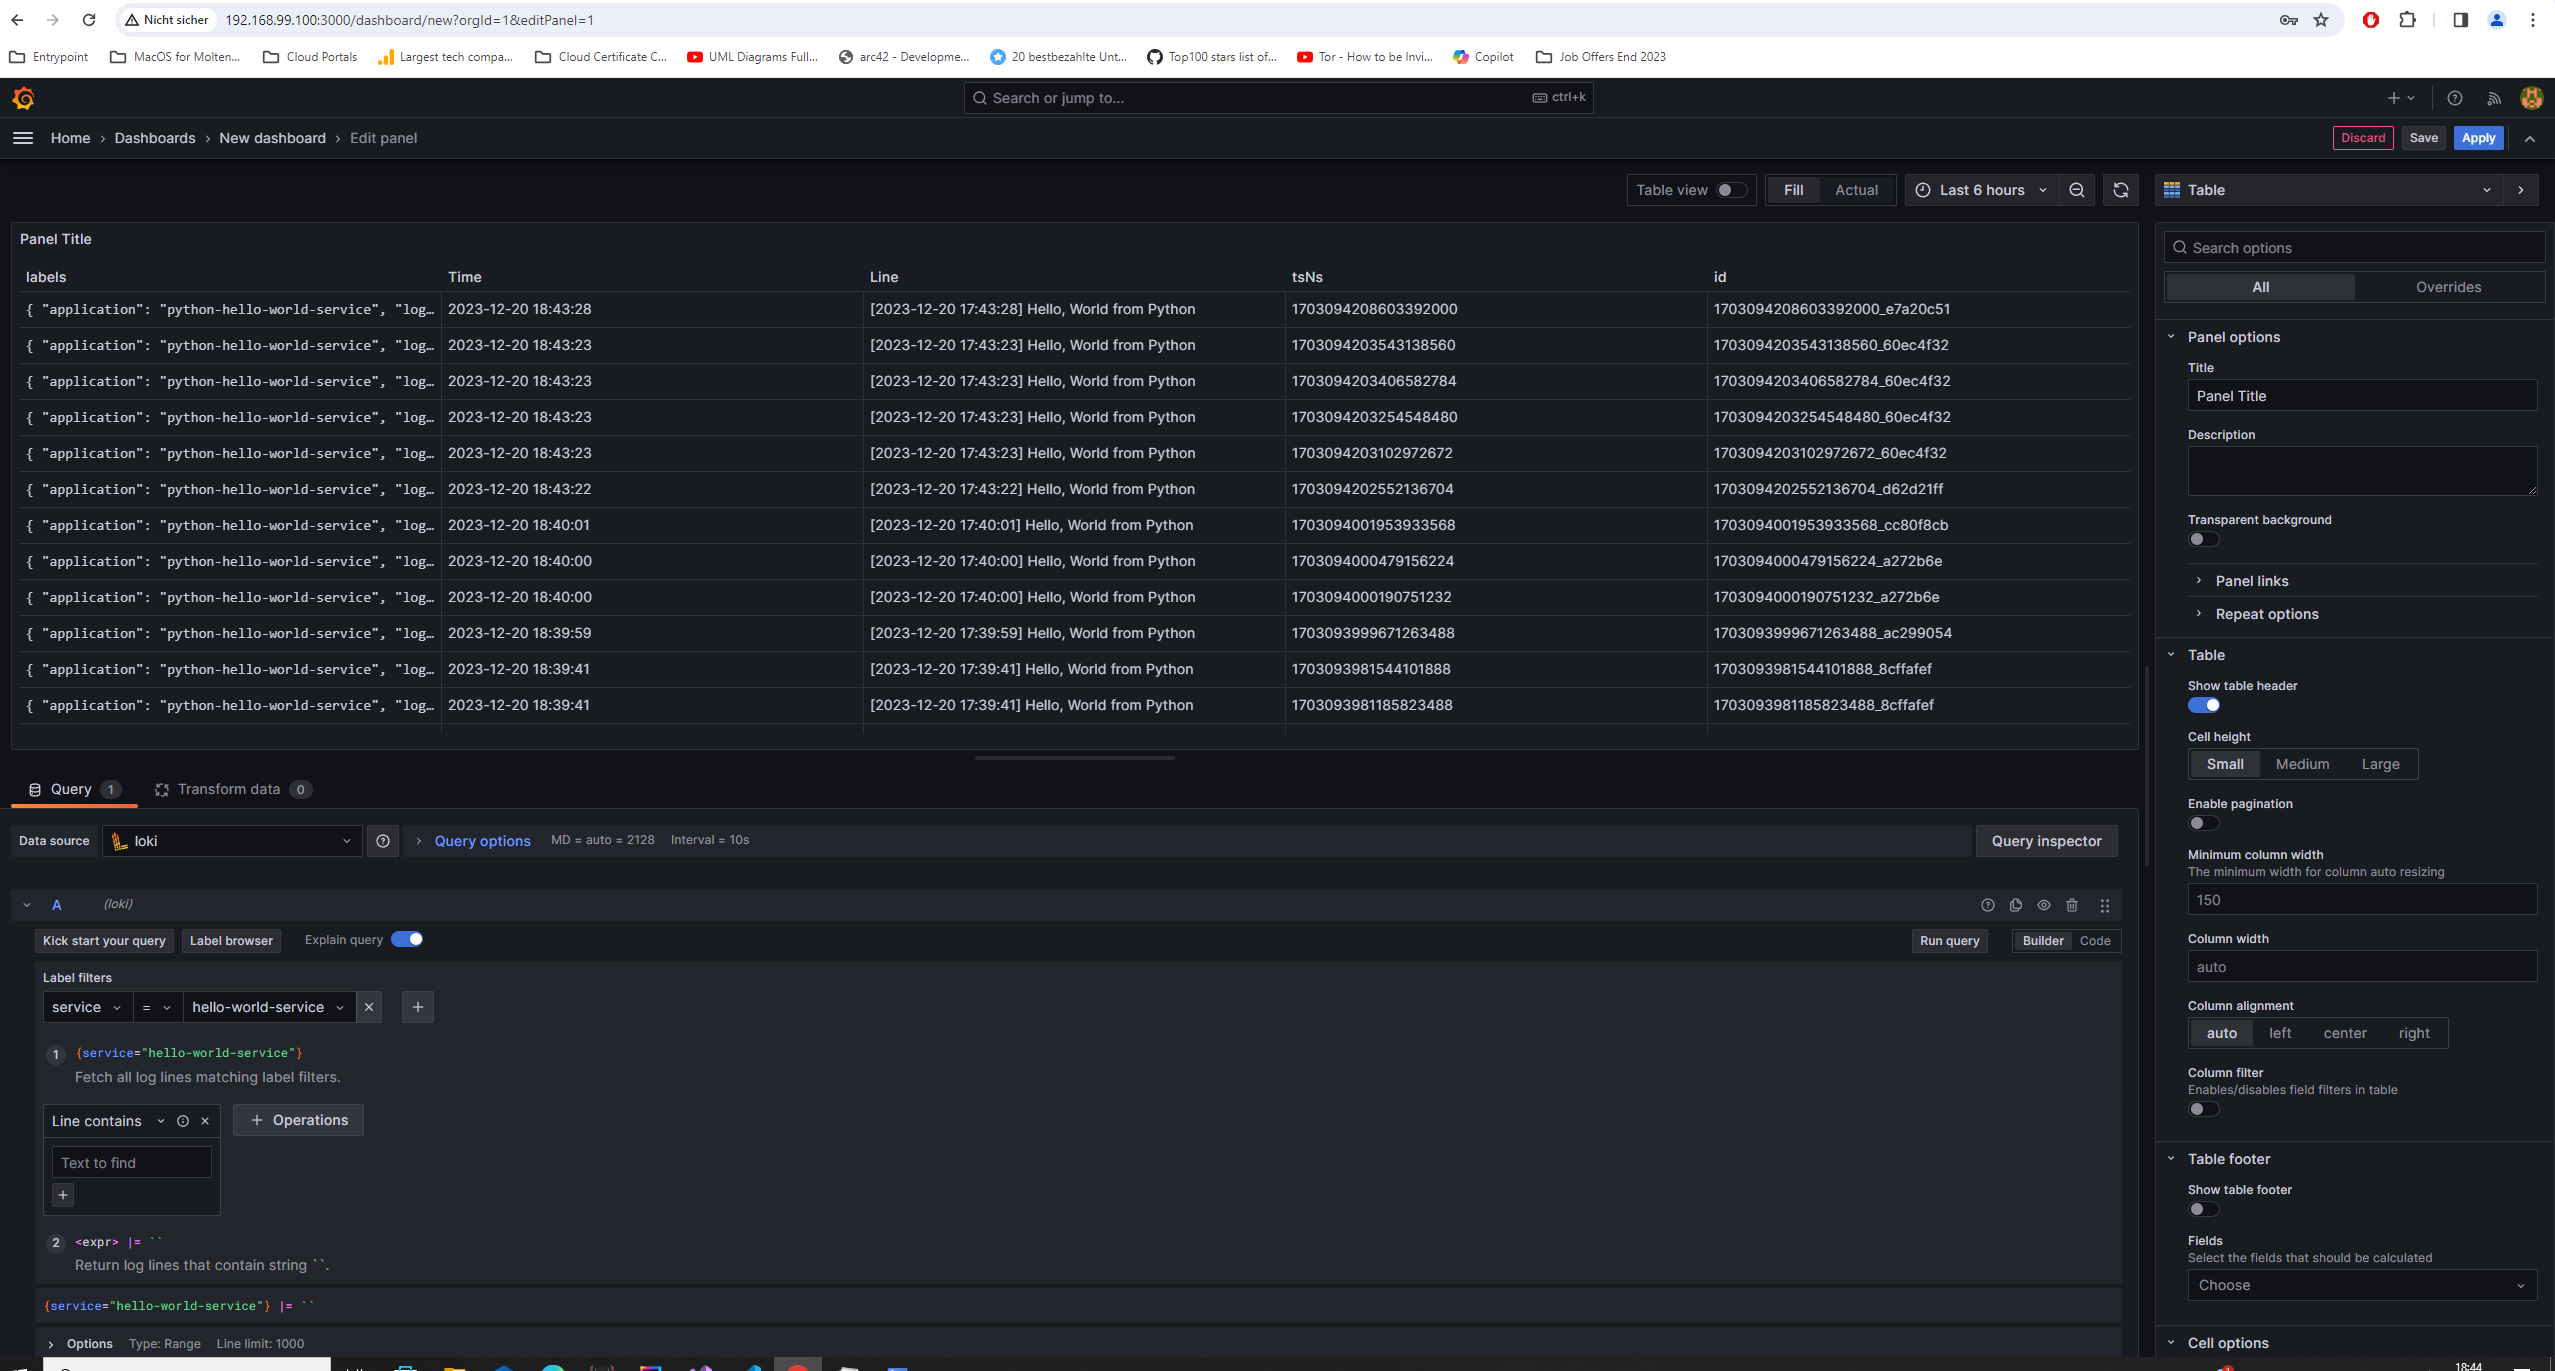Click the Text to find input field
The height and width of the screenshot is (1371, 2555).
(x=131, y=1163)
